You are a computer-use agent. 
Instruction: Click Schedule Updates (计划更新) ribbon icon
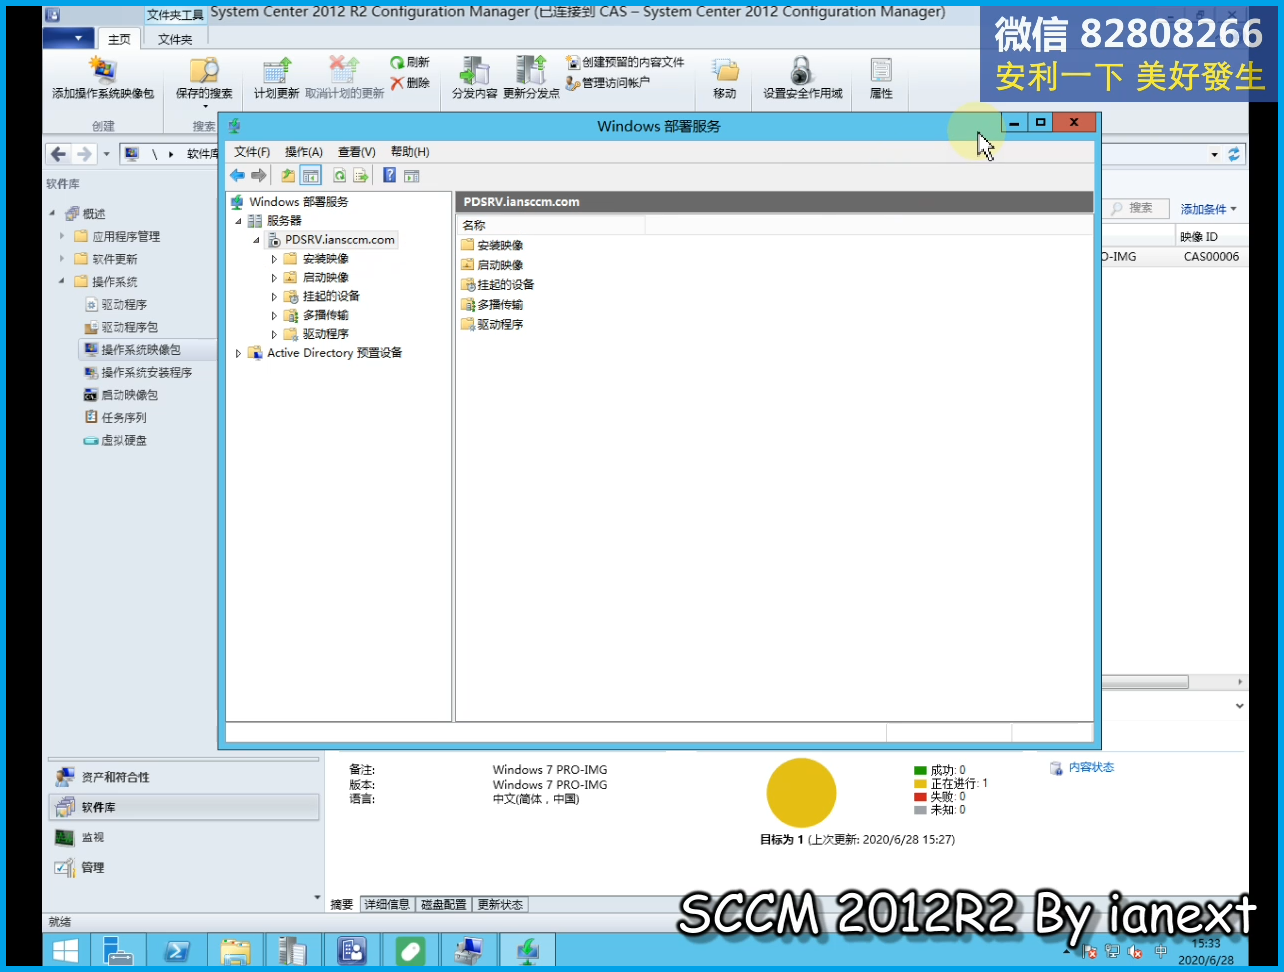(x=276, y=78)
